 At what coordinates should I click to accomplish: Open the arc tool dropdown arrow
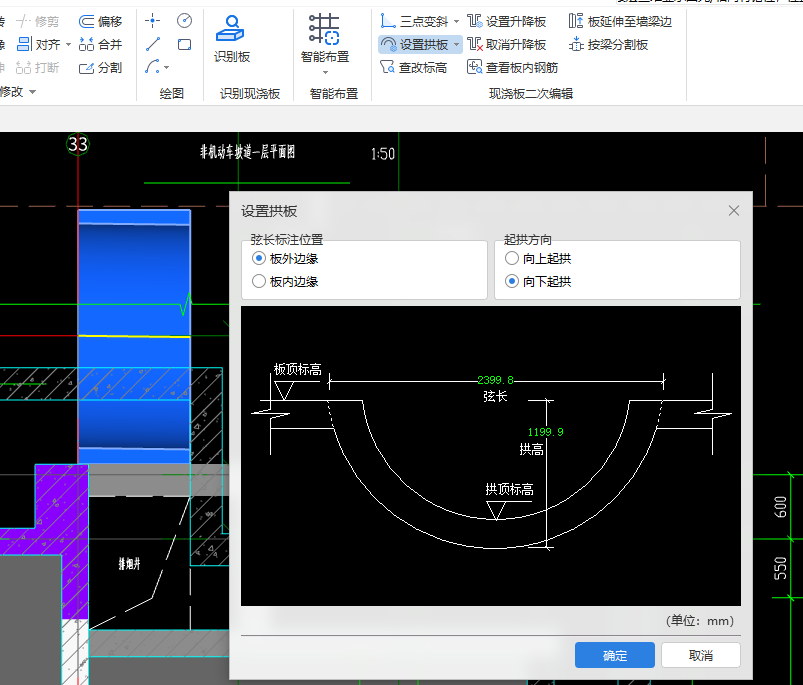tap(166, 68)
